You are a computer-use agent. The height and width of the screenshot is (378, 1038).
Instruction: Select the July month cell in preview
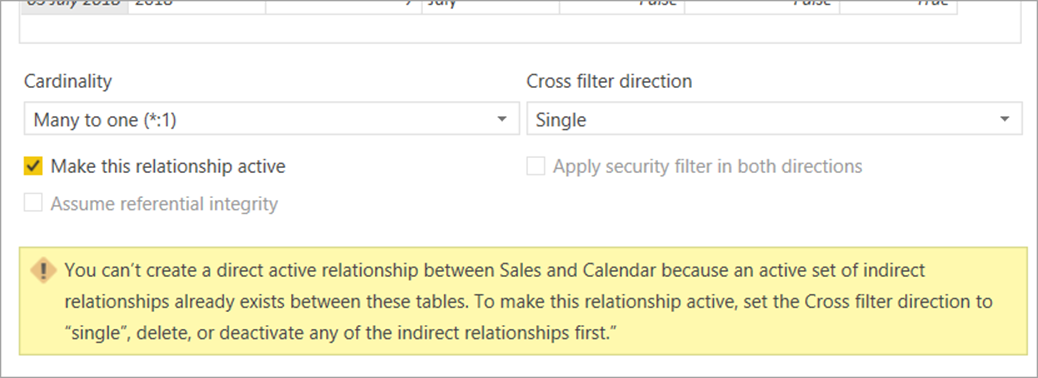pyautogui.click(x=491, y=6)
